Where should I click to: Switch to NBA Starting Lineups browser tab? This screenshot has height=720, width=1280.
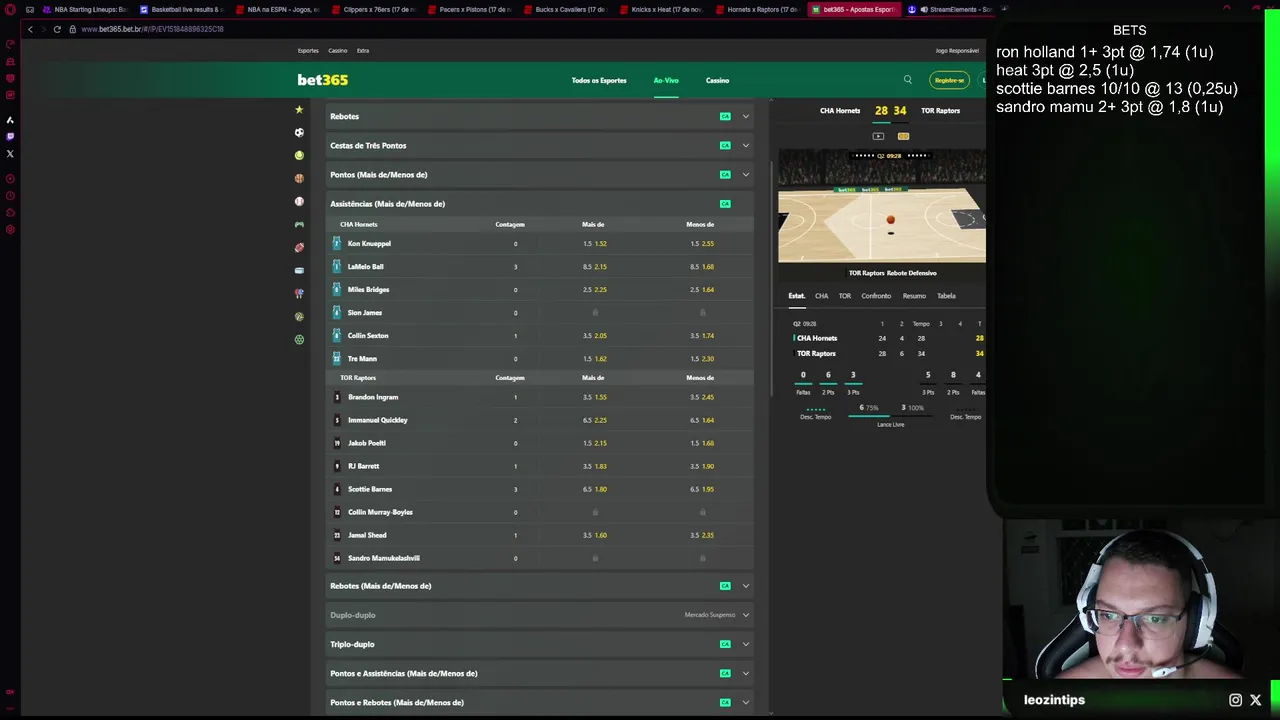point(85,9)
